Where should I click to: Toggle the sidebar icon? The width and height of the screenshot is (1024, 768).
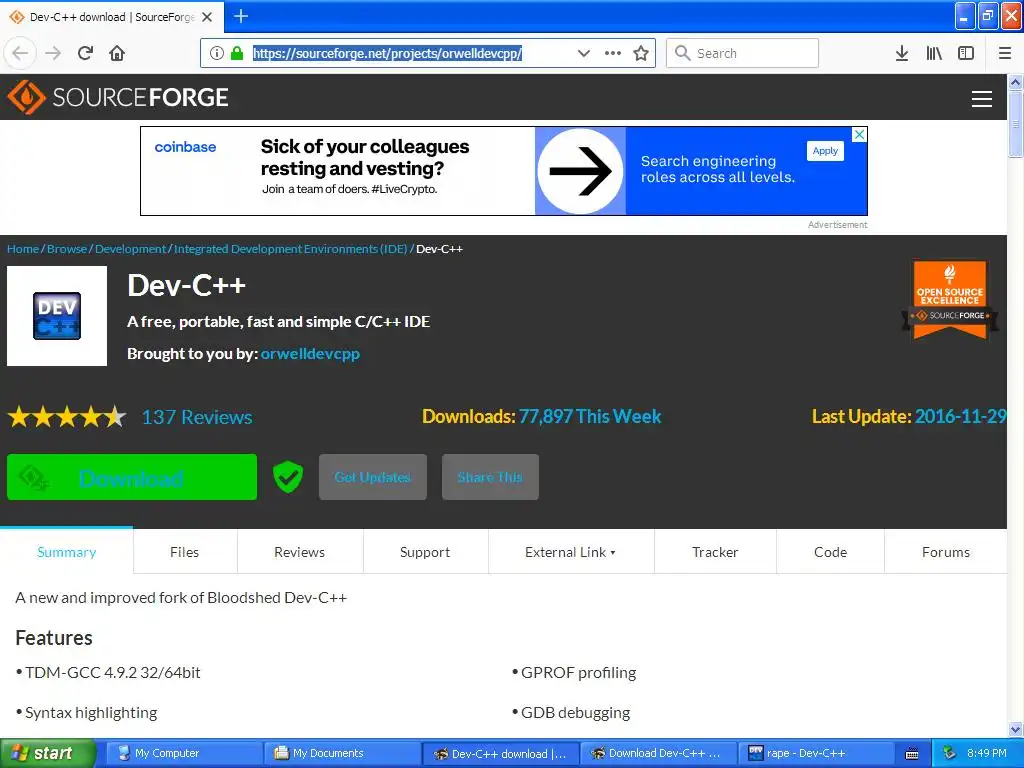(966, 53)
